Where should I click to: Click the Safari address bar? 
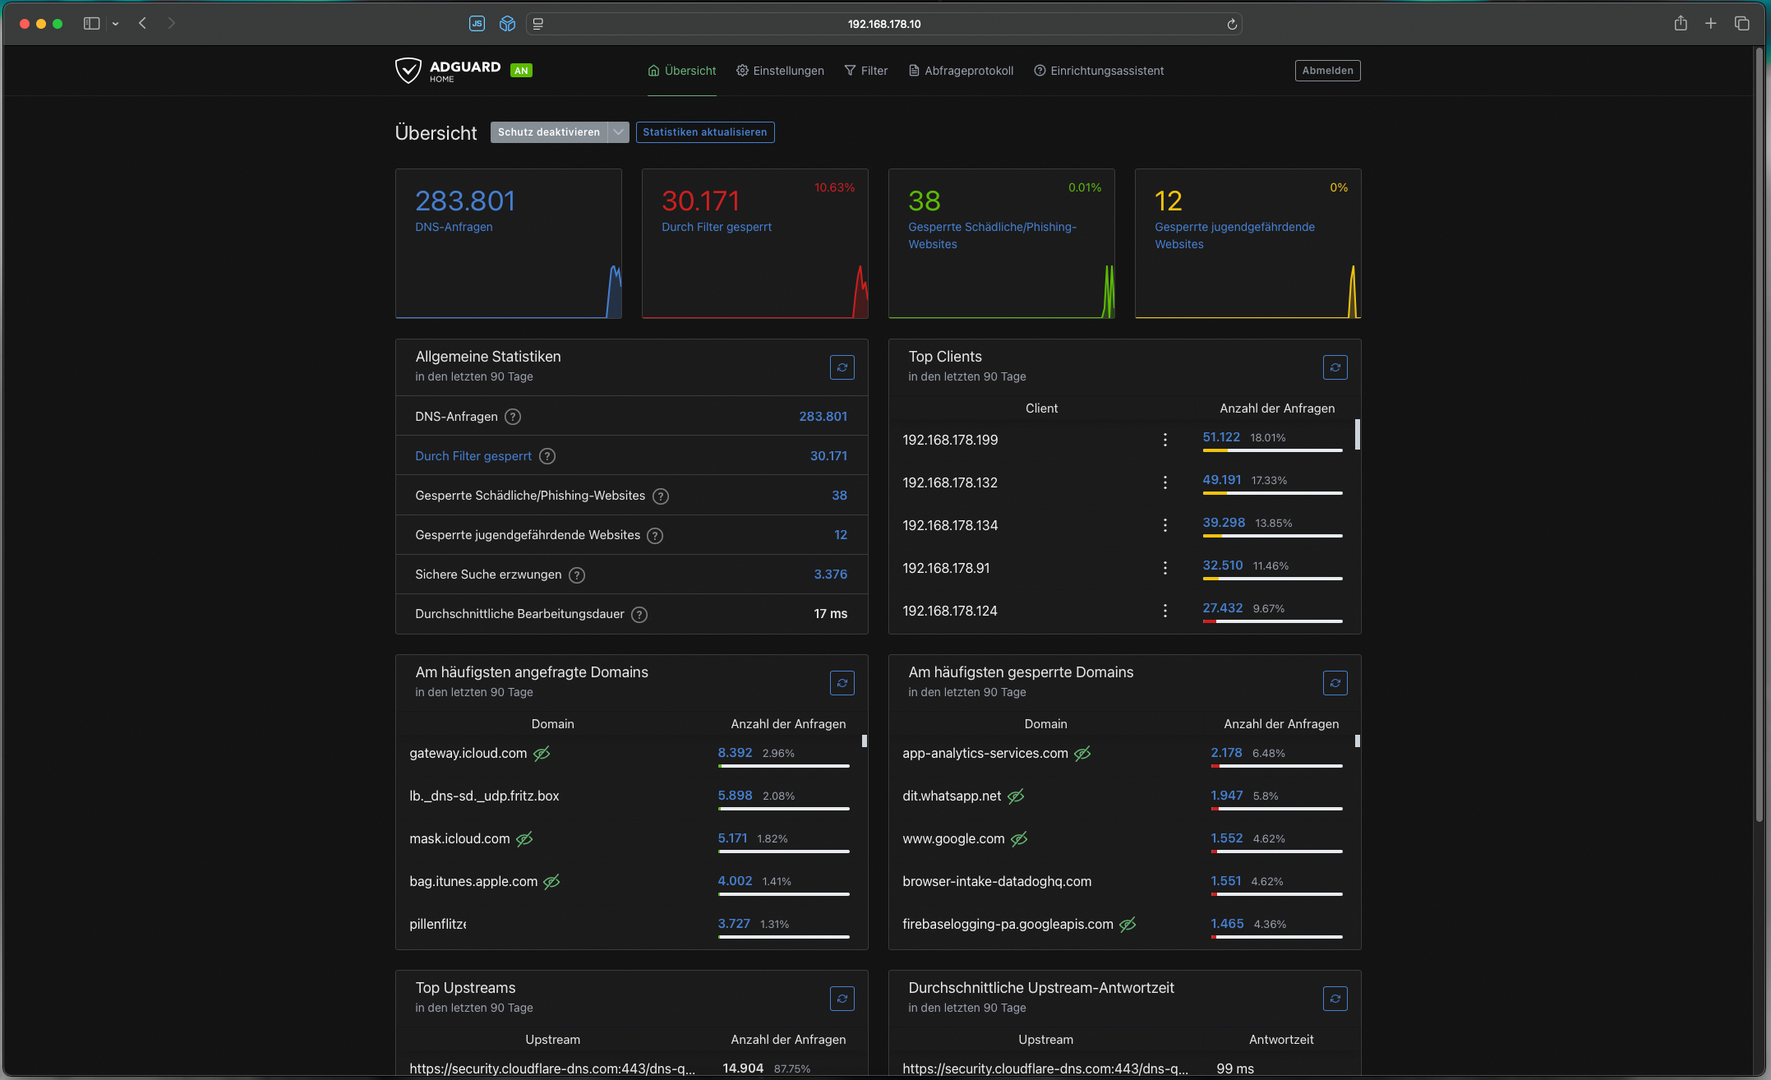point(884,24)
